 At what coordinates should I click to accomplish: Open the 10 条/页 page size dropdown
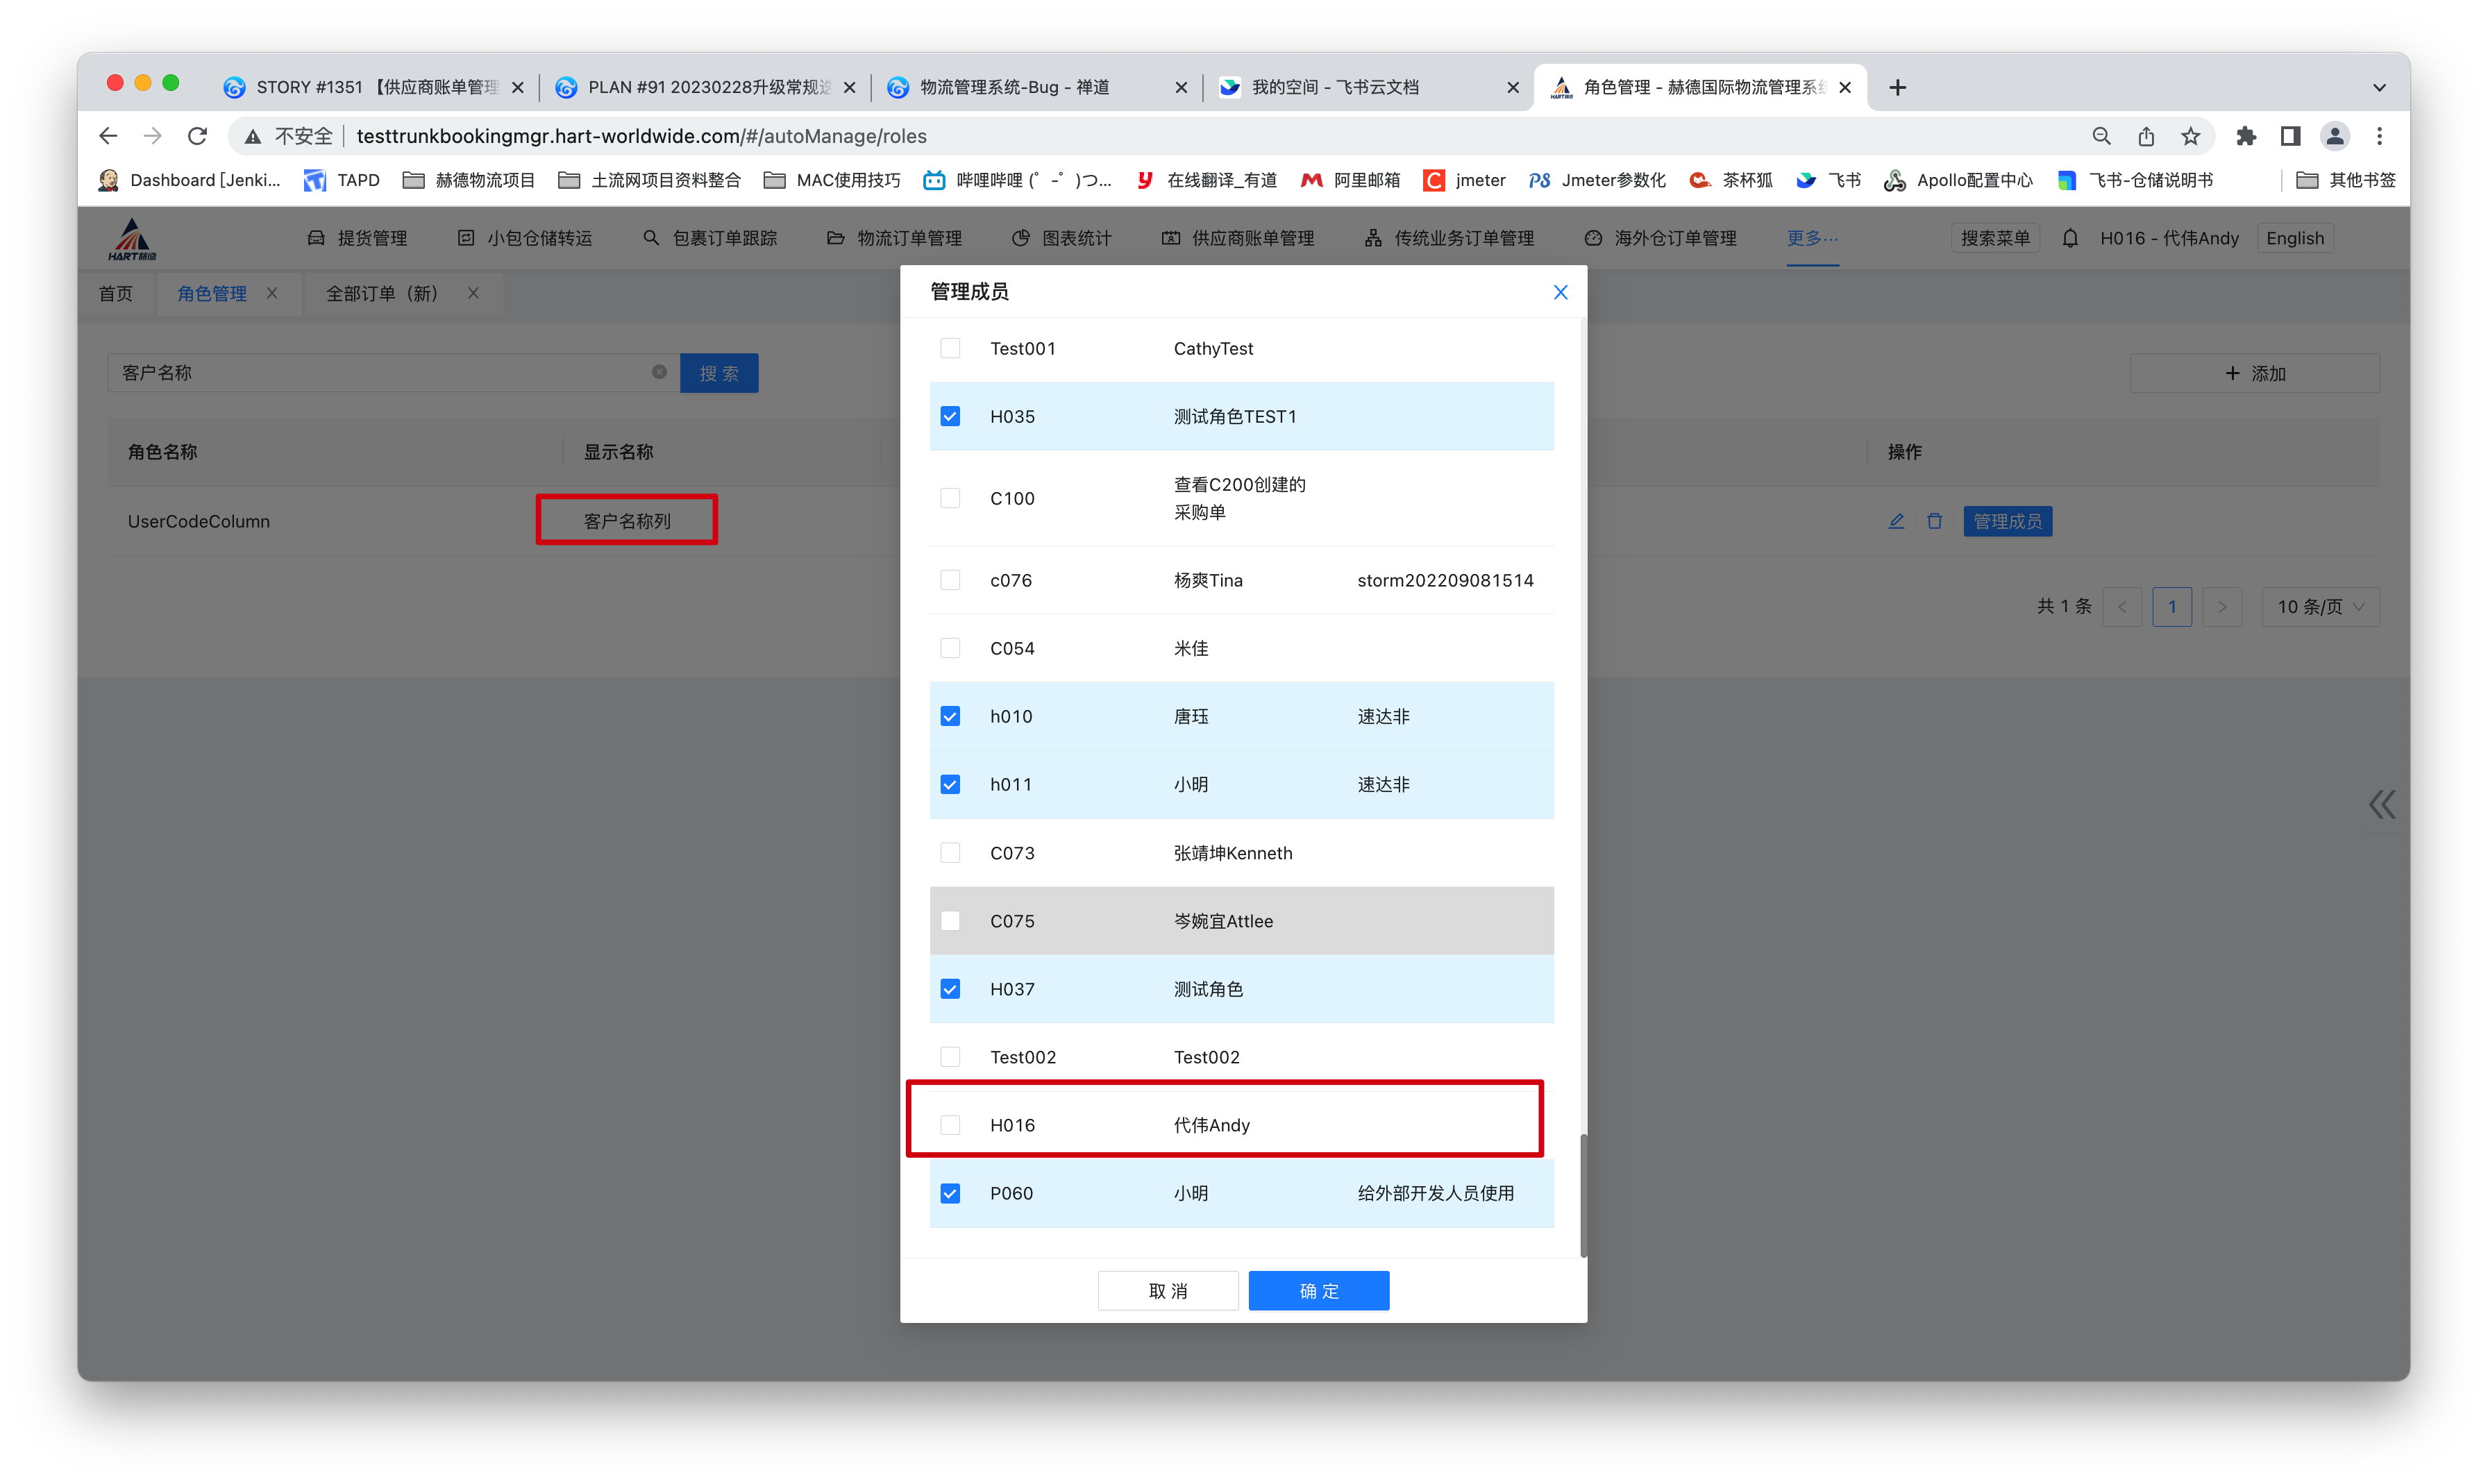point(2320,606)
